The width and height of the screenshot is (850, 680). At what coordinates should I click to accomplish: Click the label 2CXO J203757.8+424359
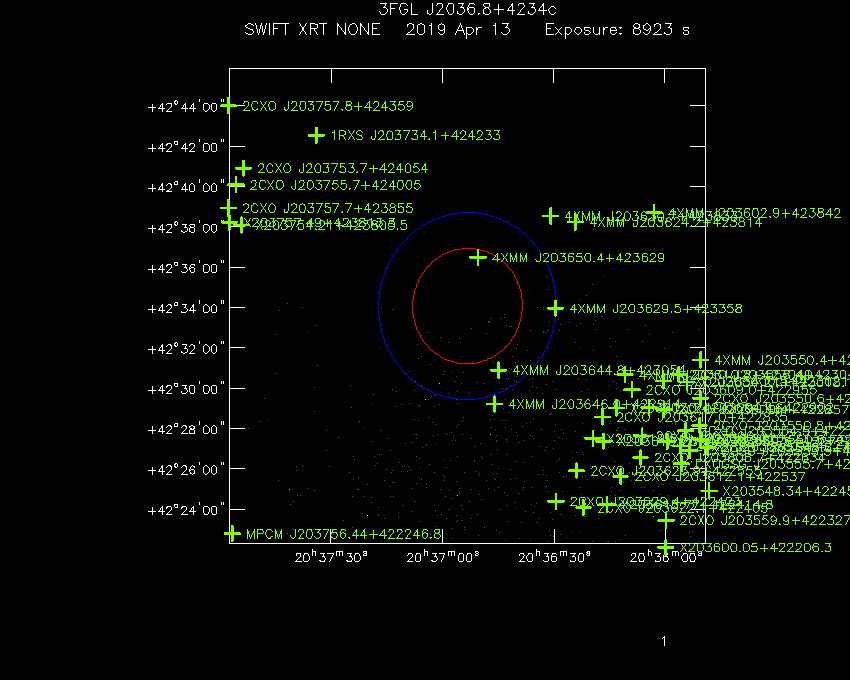coord(328,106)
